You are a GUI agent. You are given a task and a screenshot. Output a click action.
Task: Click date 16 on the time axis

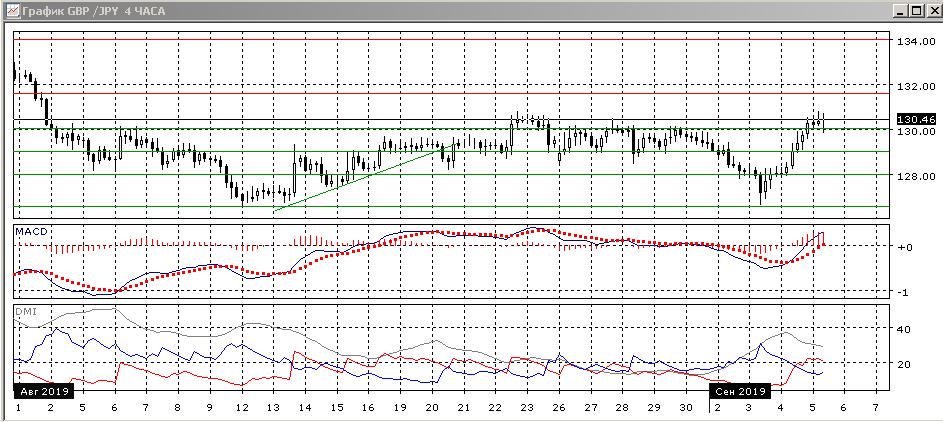tap(368, 408)
